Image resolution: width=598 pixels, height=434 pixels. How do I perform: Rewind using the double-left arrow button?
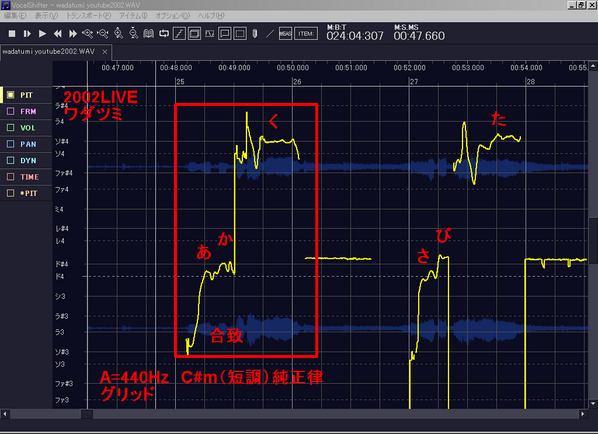(57, 34)
